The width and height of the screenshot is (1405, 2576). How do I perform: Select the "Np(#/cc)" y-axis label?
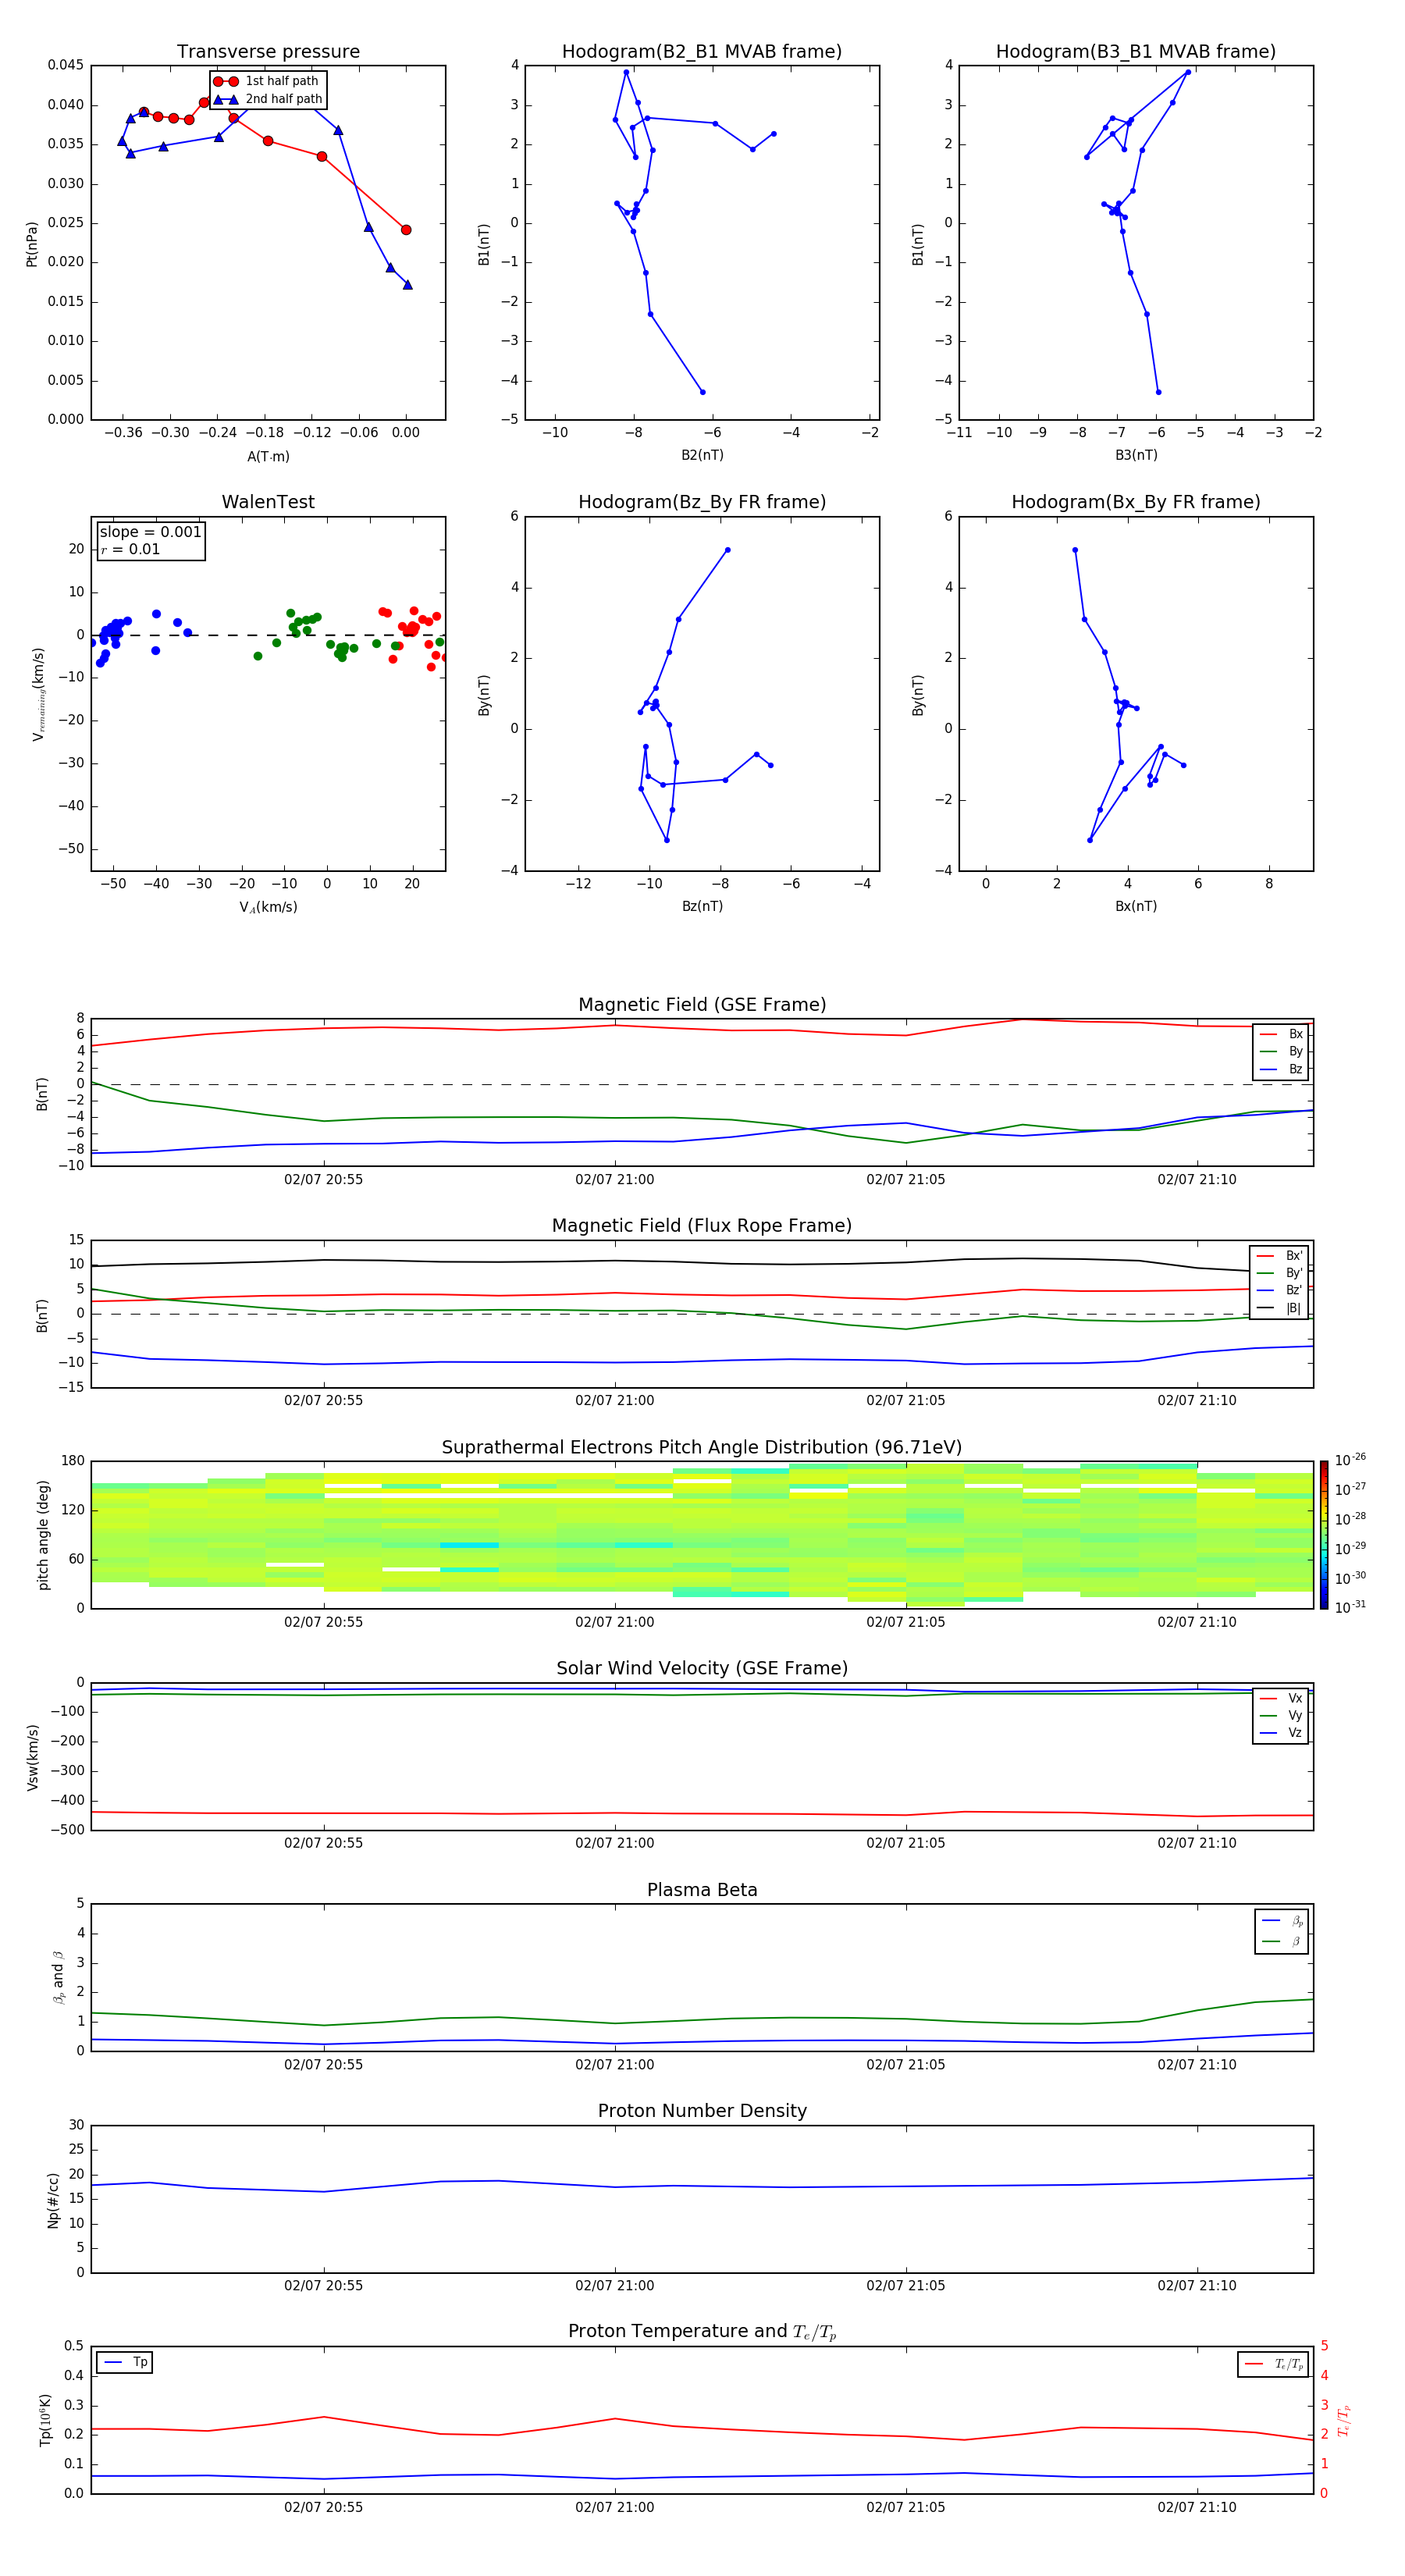pyautogui.click(x=53, y=2200)
